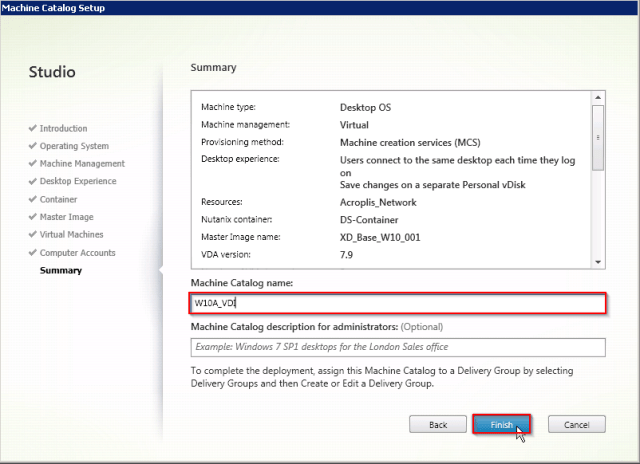
Task: Click Finish to create the catalog
Action: tap(501, 425)
